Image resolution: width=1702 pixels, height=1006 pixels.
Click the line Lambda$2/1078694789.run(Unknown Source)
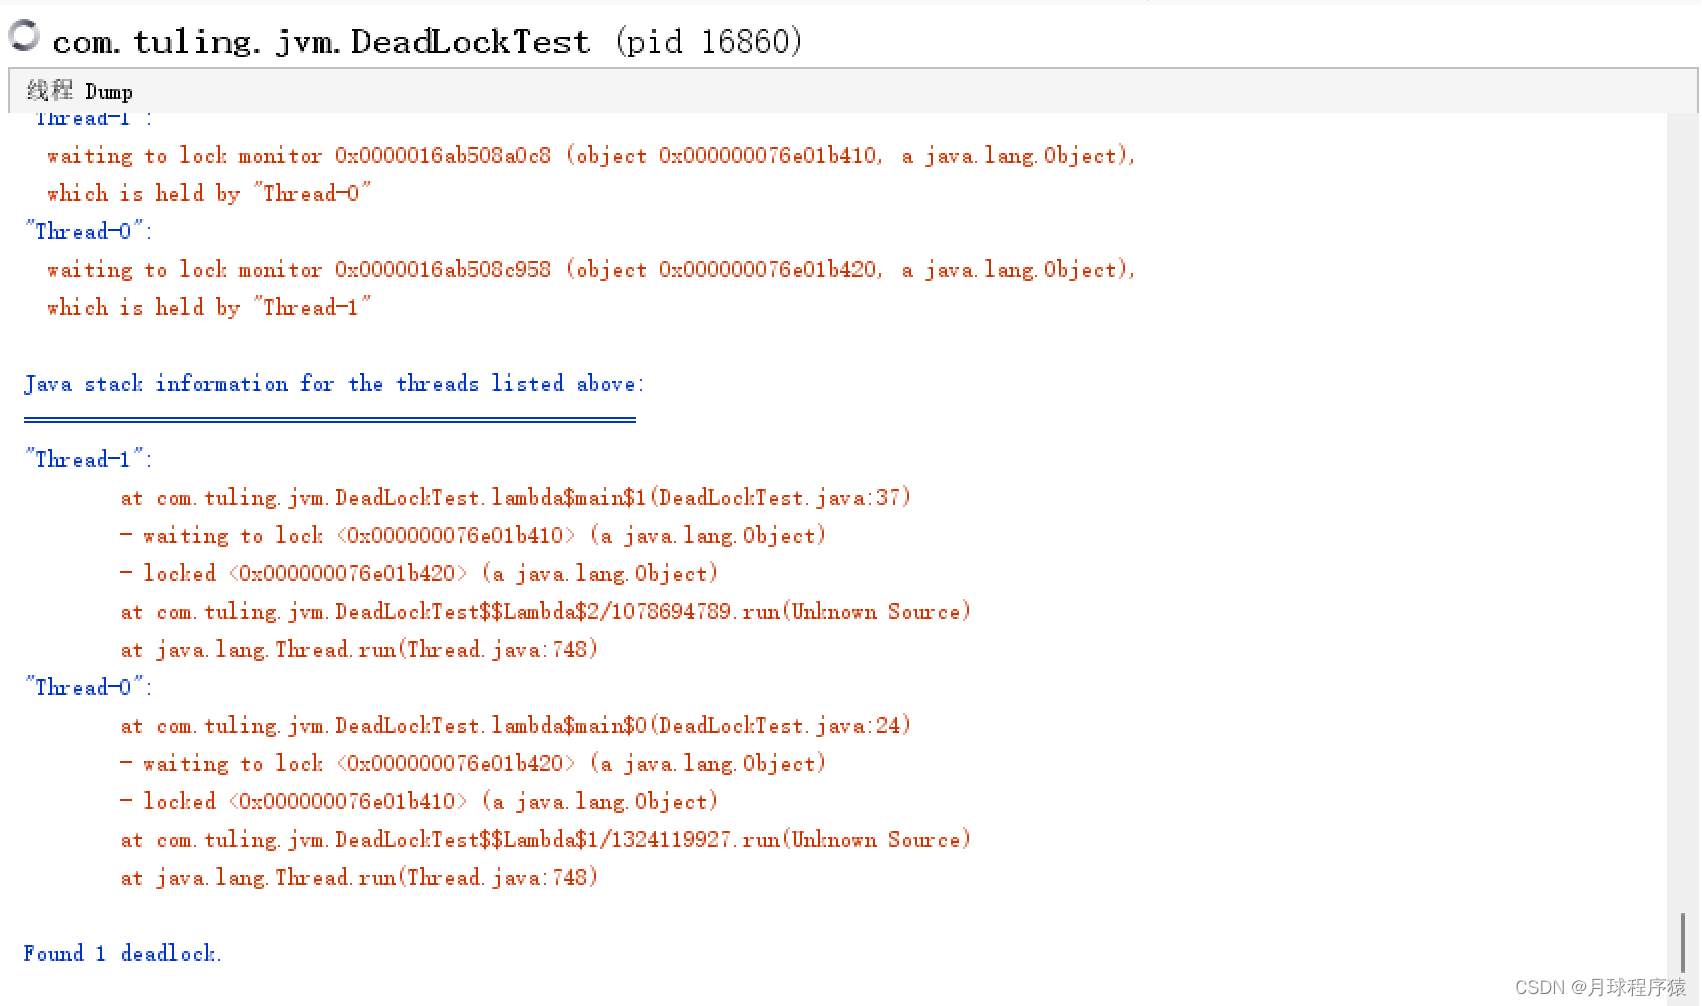[545, 612]
